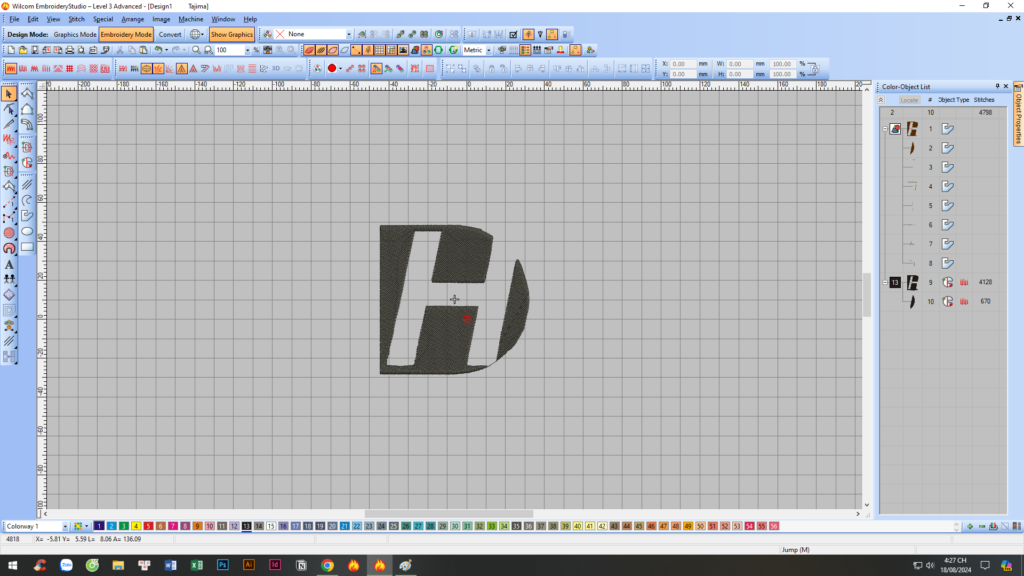Viewport: 1024px width, 576px height.
Task: Switch to Graphics Mode
Action: [x=75, y=34]
